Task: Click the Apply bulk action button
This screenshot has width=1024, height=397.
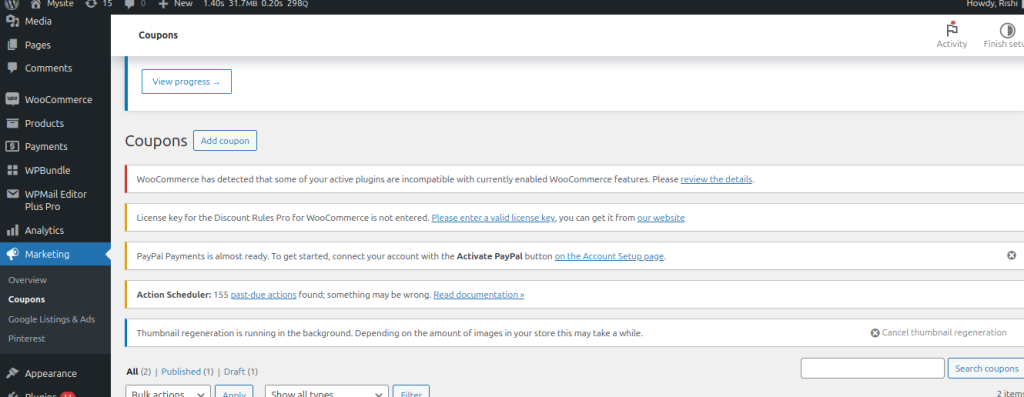Action: click(x=234, y=392)
